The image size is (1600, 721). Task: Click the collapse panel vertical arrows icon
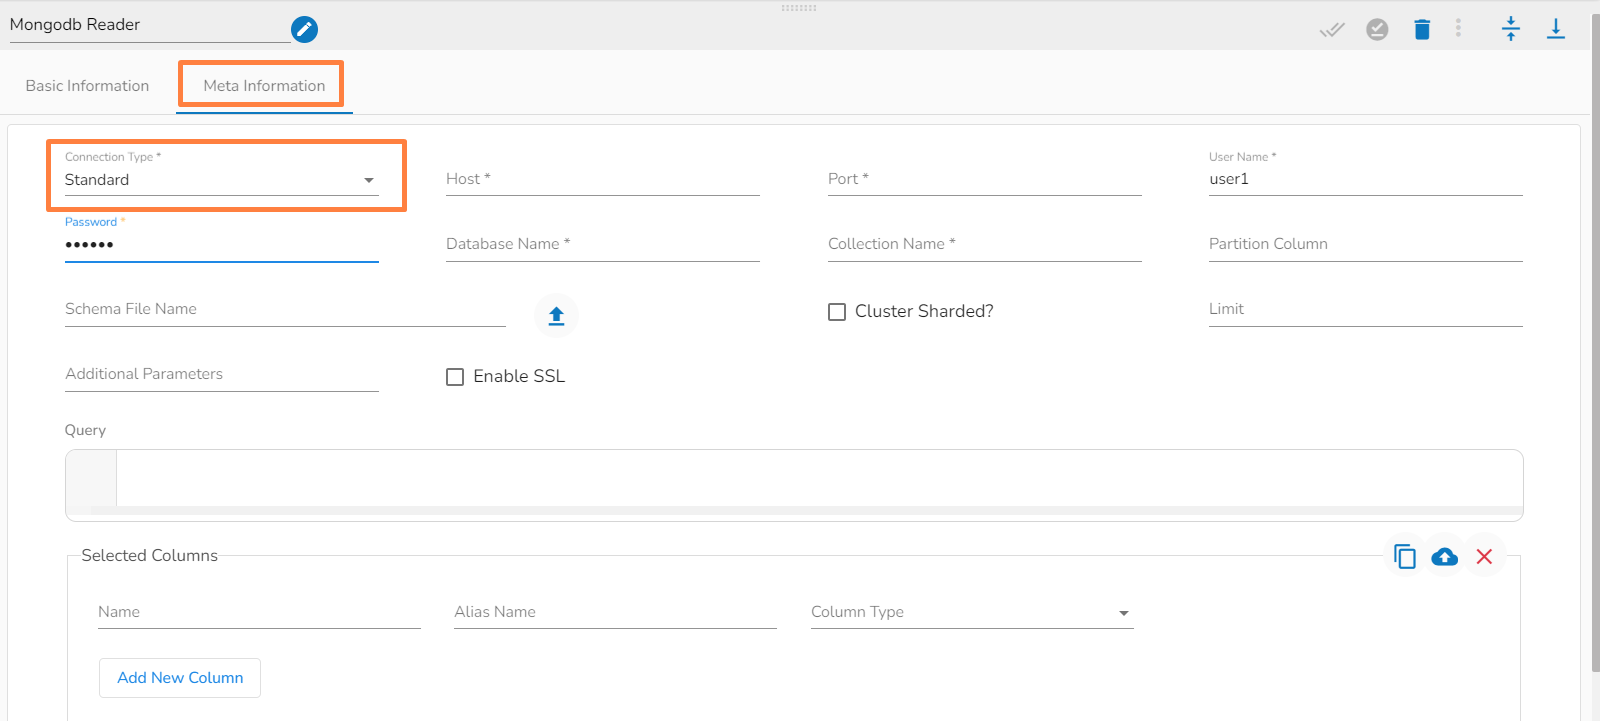[x=1510, y=29]
